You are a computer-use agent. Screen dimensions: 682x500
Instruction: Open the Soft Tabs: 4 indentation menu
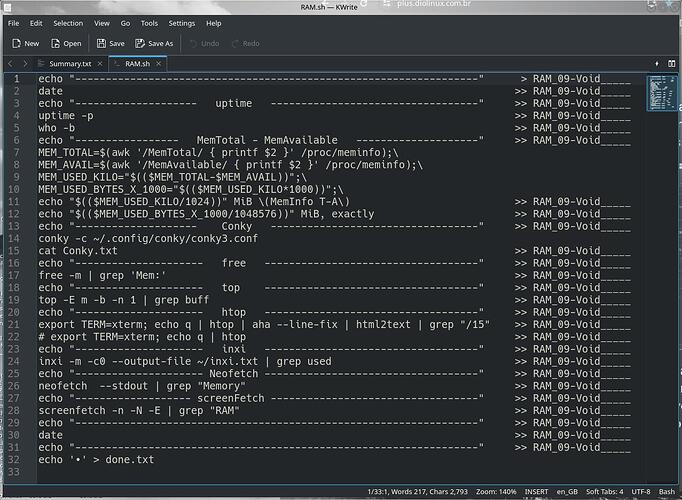(605, 492)
